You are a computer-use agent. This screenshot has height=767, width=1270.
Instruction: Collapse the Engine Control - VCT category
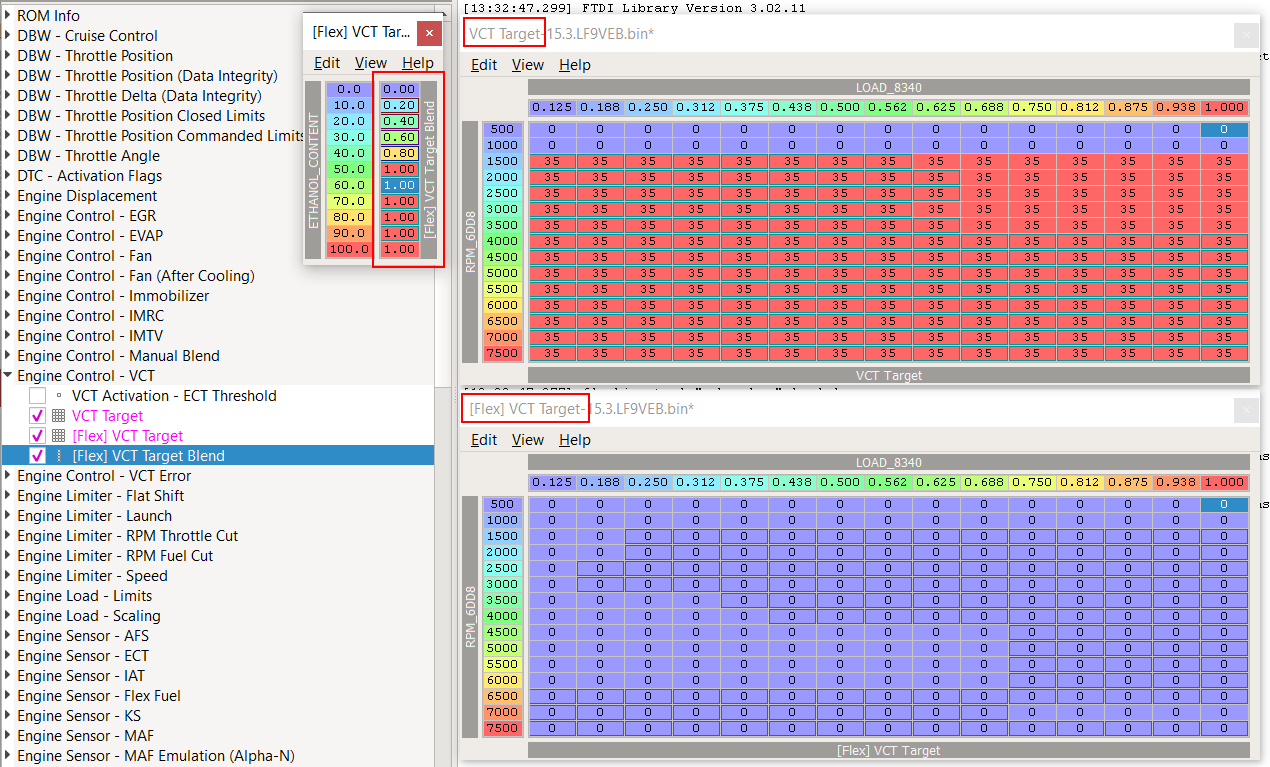pos(8,376)
